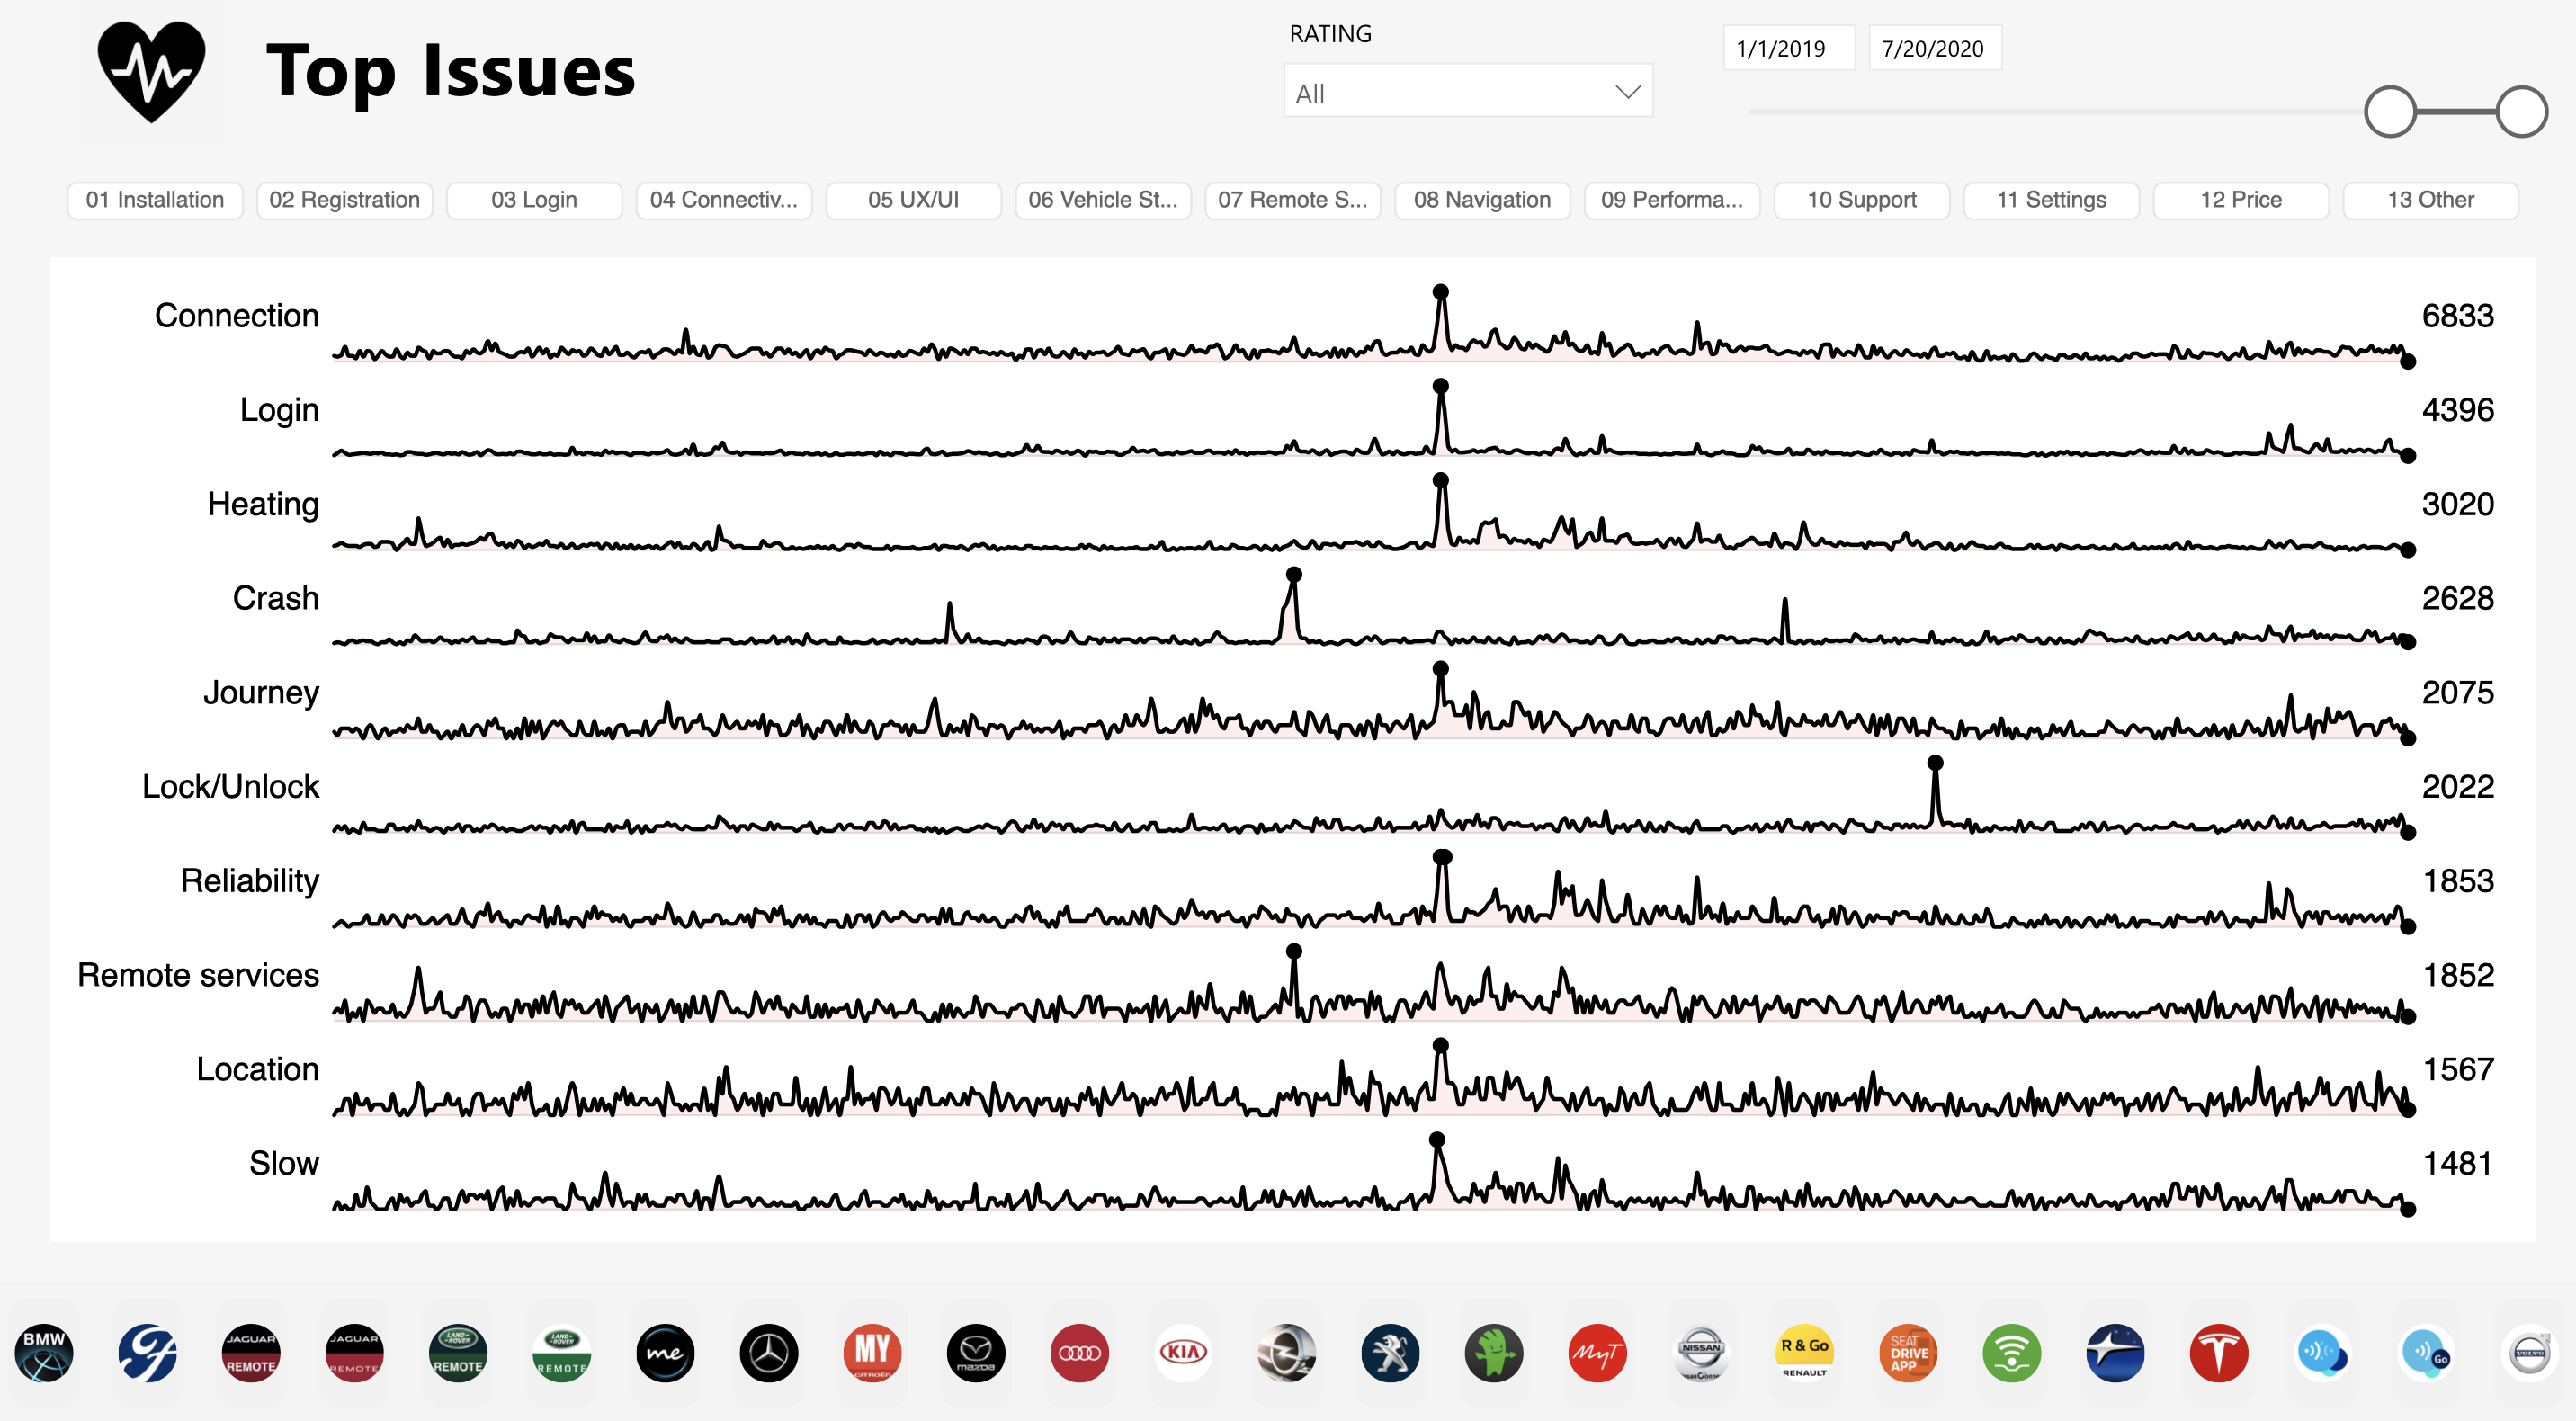Pick the green Skoda mascot icon
The image size is (2576, 1421).
[x=1494, y=1353]
